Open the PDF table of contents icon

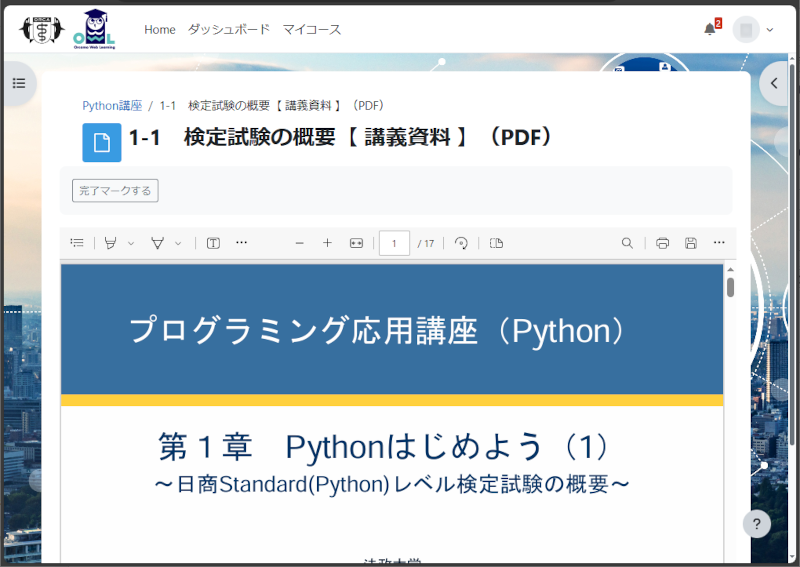click(x=77, y=243)
